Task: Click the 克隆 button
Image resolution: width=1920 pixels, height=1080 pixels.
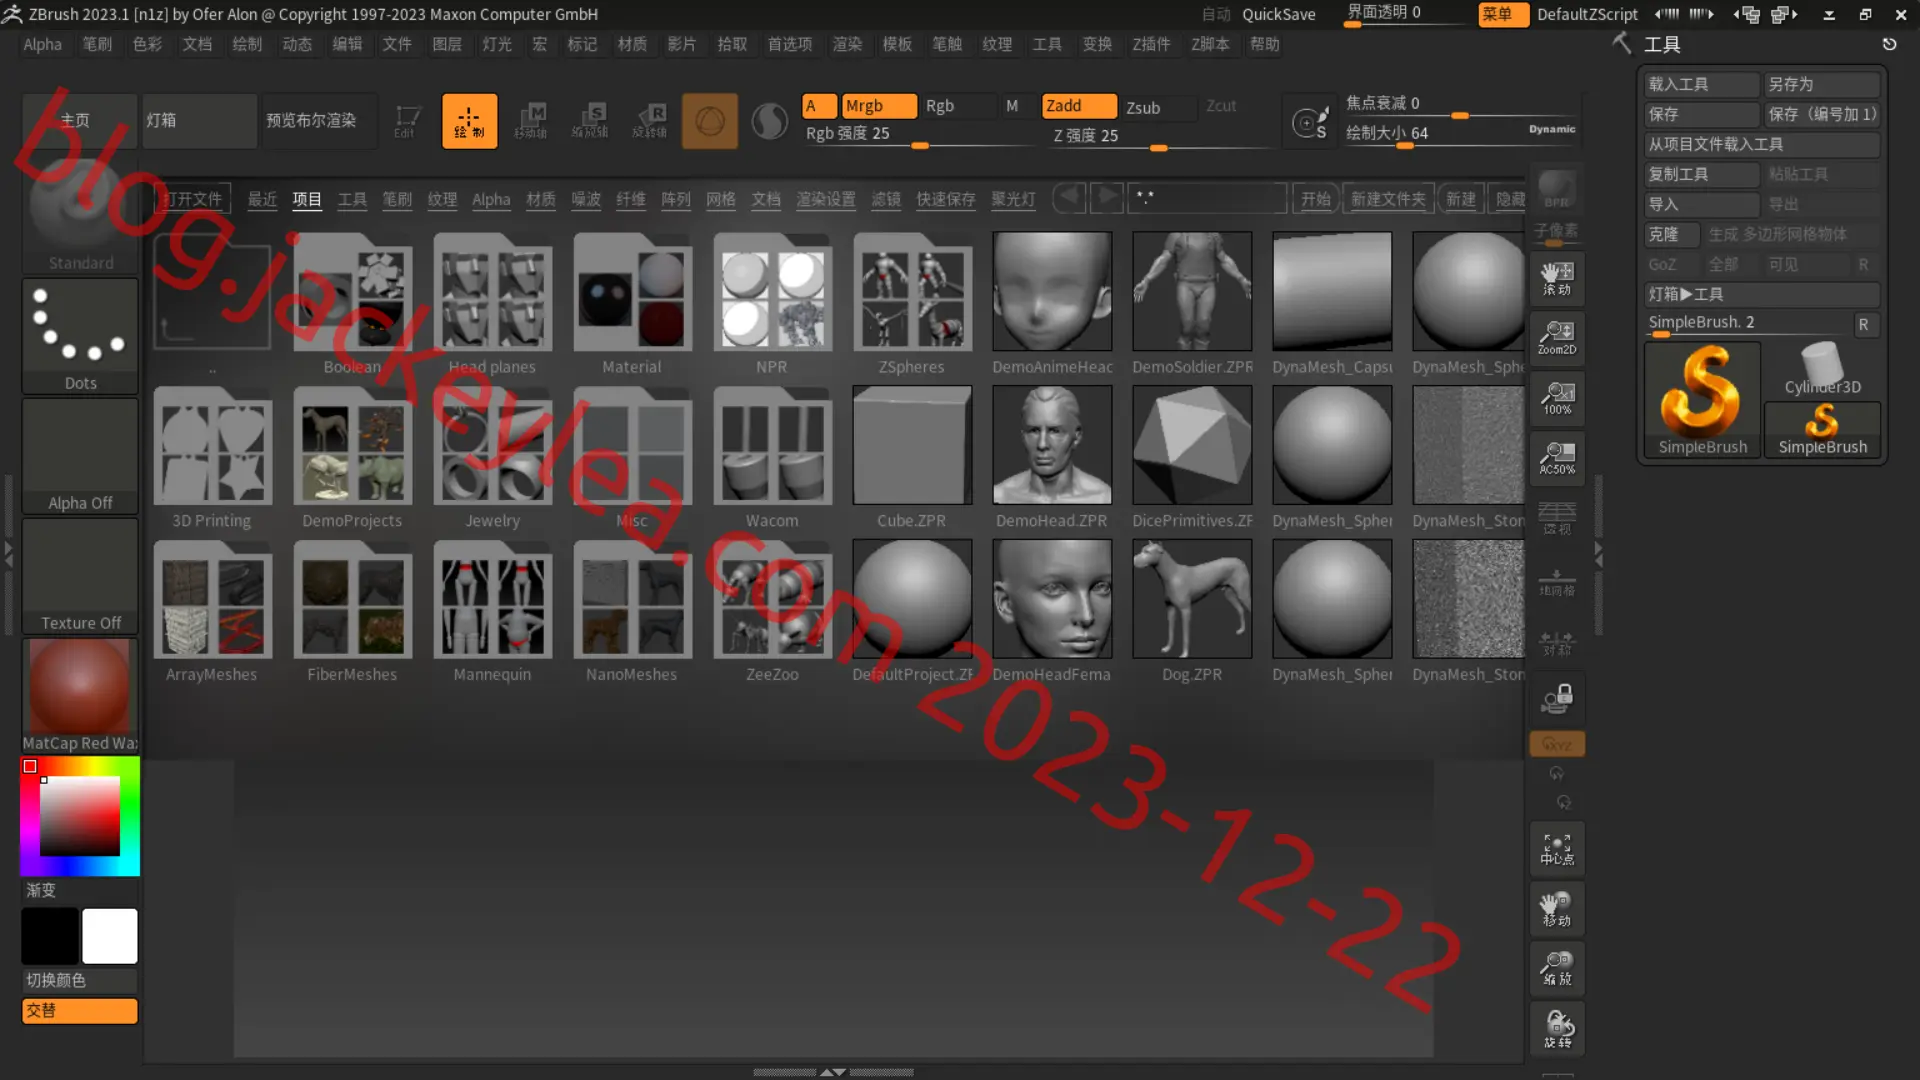Action: 1671,234
